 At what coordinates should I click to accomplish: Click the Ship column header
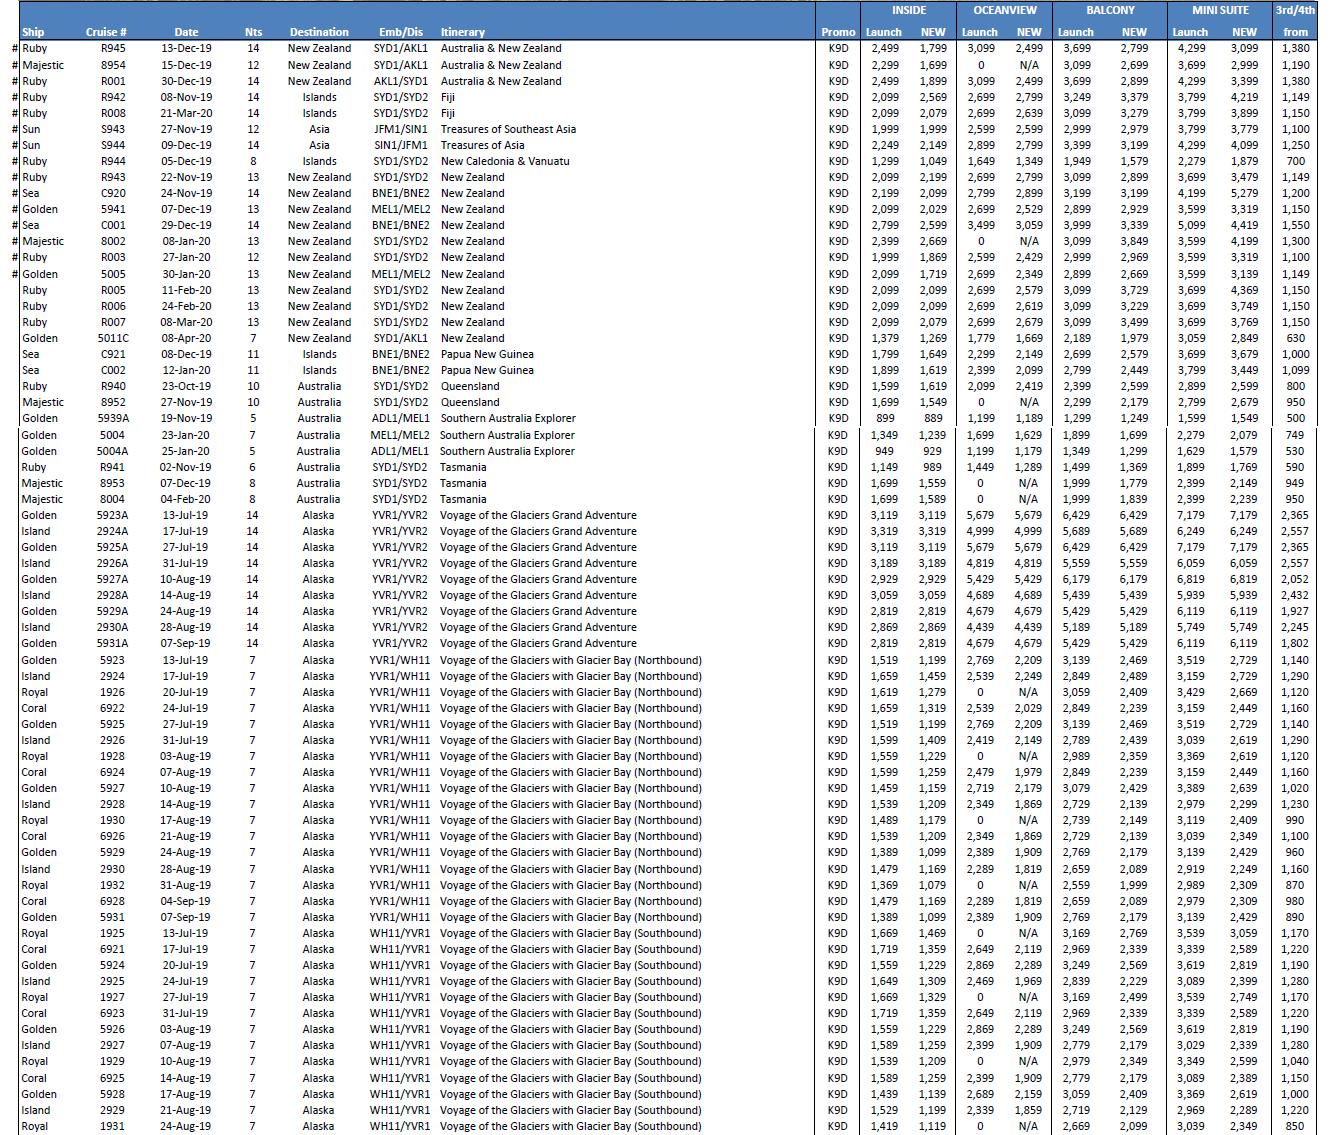(33, 32)
